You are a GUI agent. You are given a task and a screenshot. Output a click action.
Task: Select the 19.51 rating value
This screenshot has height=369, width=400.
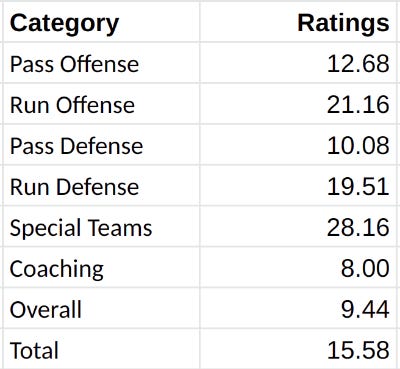pos(358,186)
